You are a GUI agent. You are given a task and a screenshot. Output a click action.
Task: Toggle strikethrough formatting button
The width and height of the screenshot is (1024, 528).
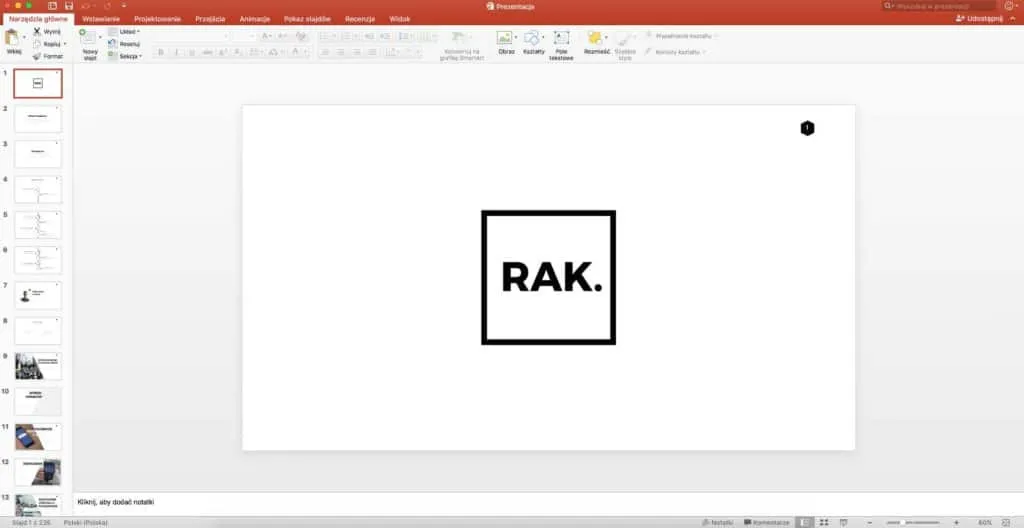tap(207, 52)
